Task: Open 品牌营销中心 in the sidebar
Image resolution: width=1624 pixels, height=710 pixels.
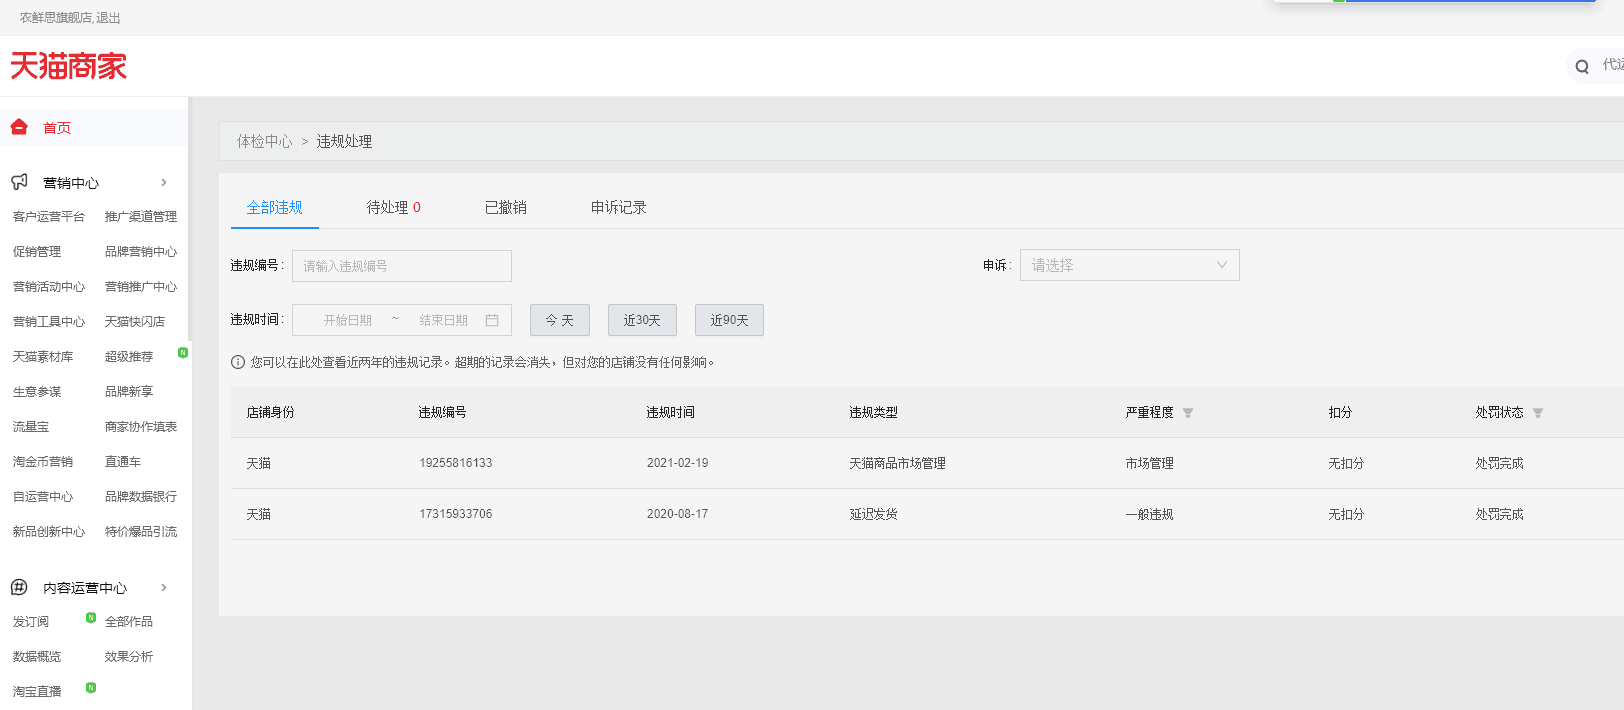Action: pos(141,251)
